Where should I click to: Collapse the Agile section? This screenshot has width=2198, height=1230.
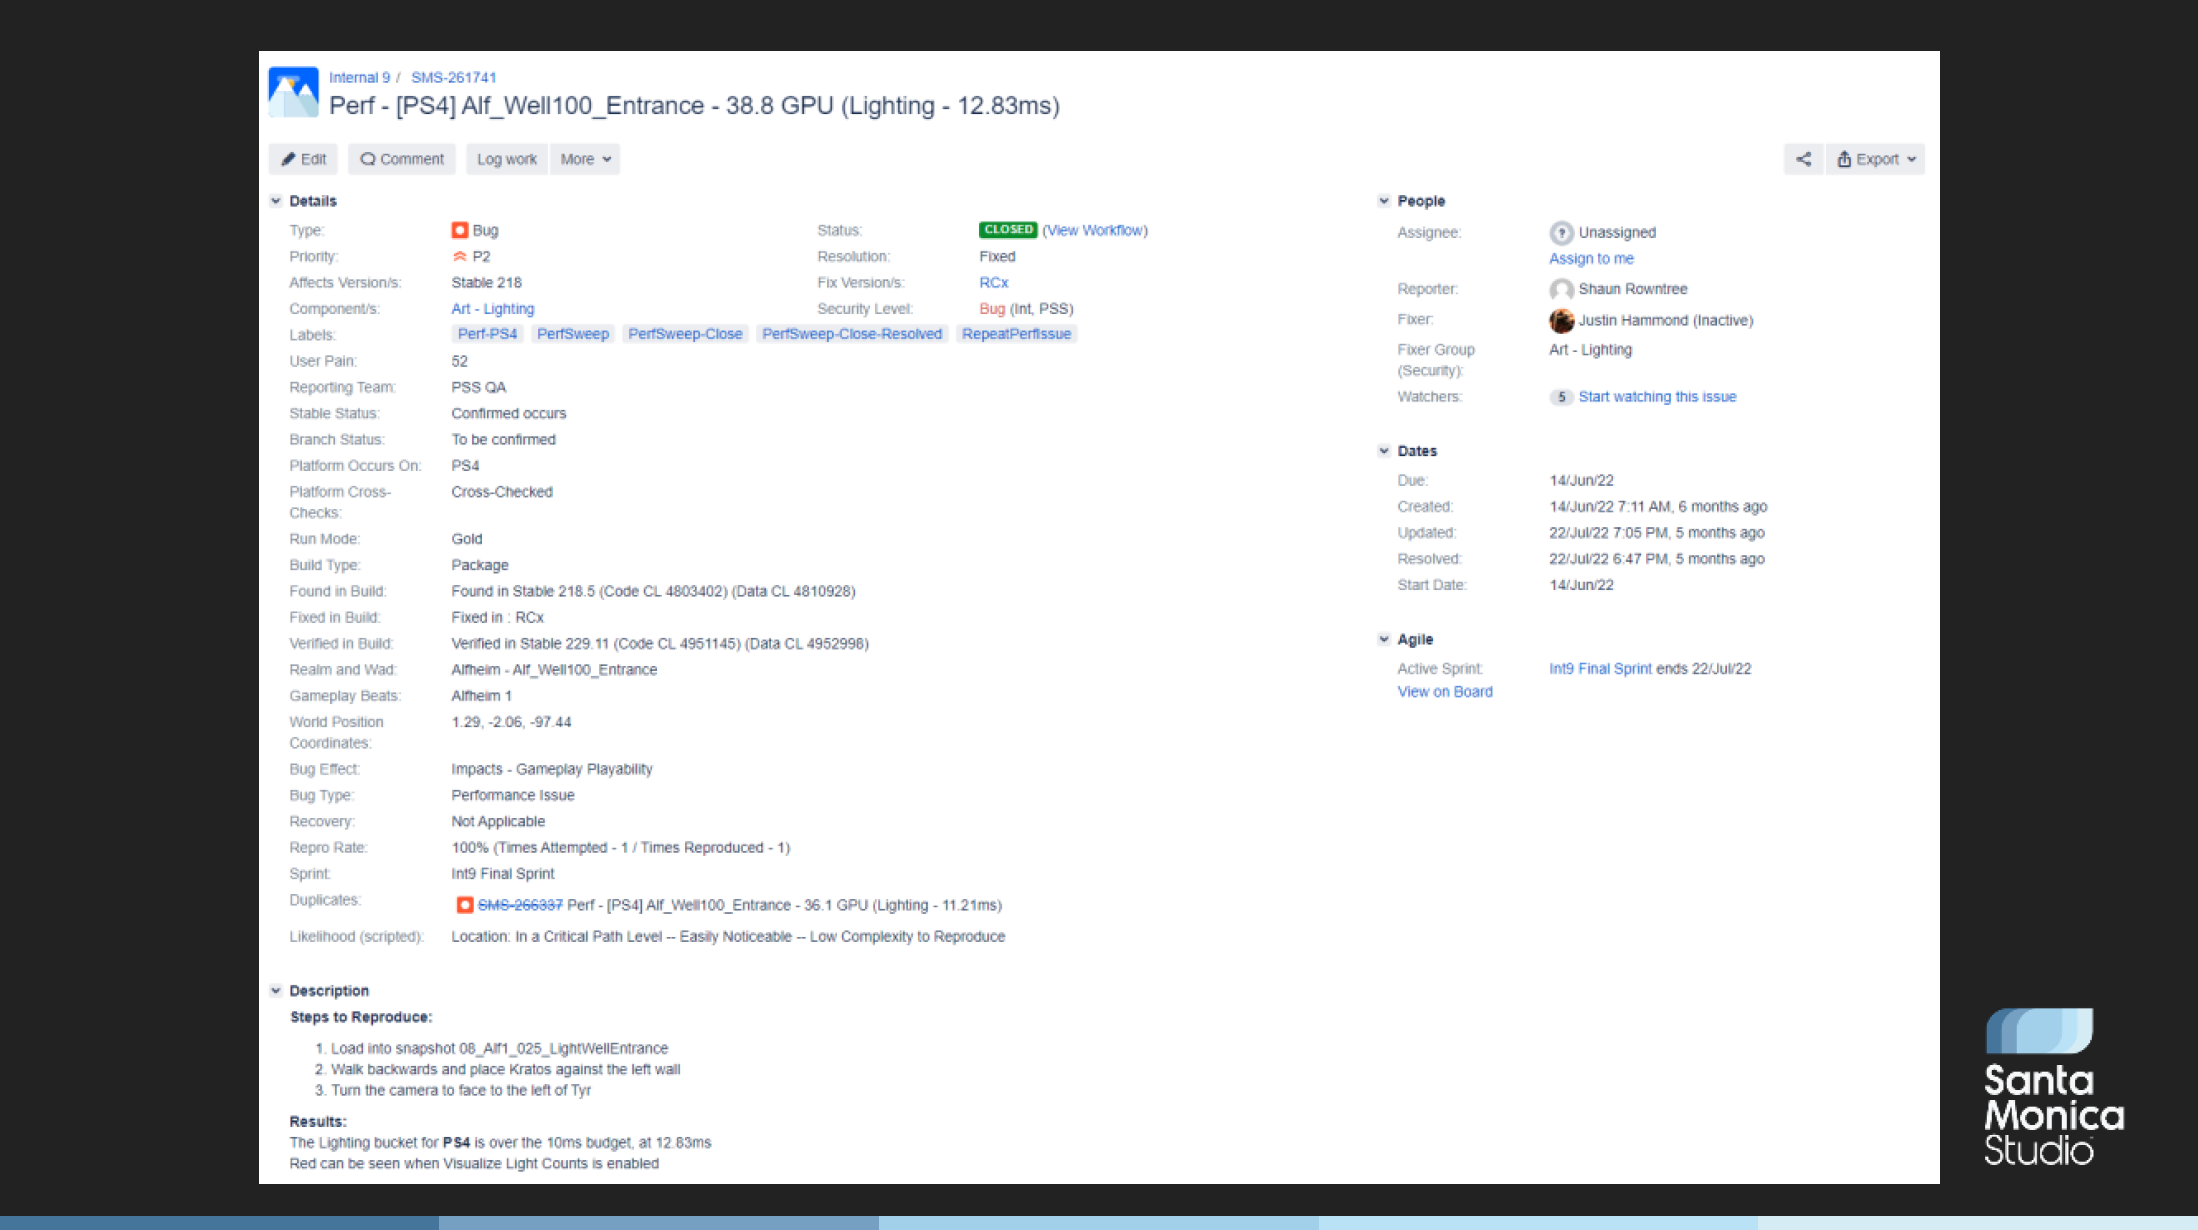pos(1384,639)
